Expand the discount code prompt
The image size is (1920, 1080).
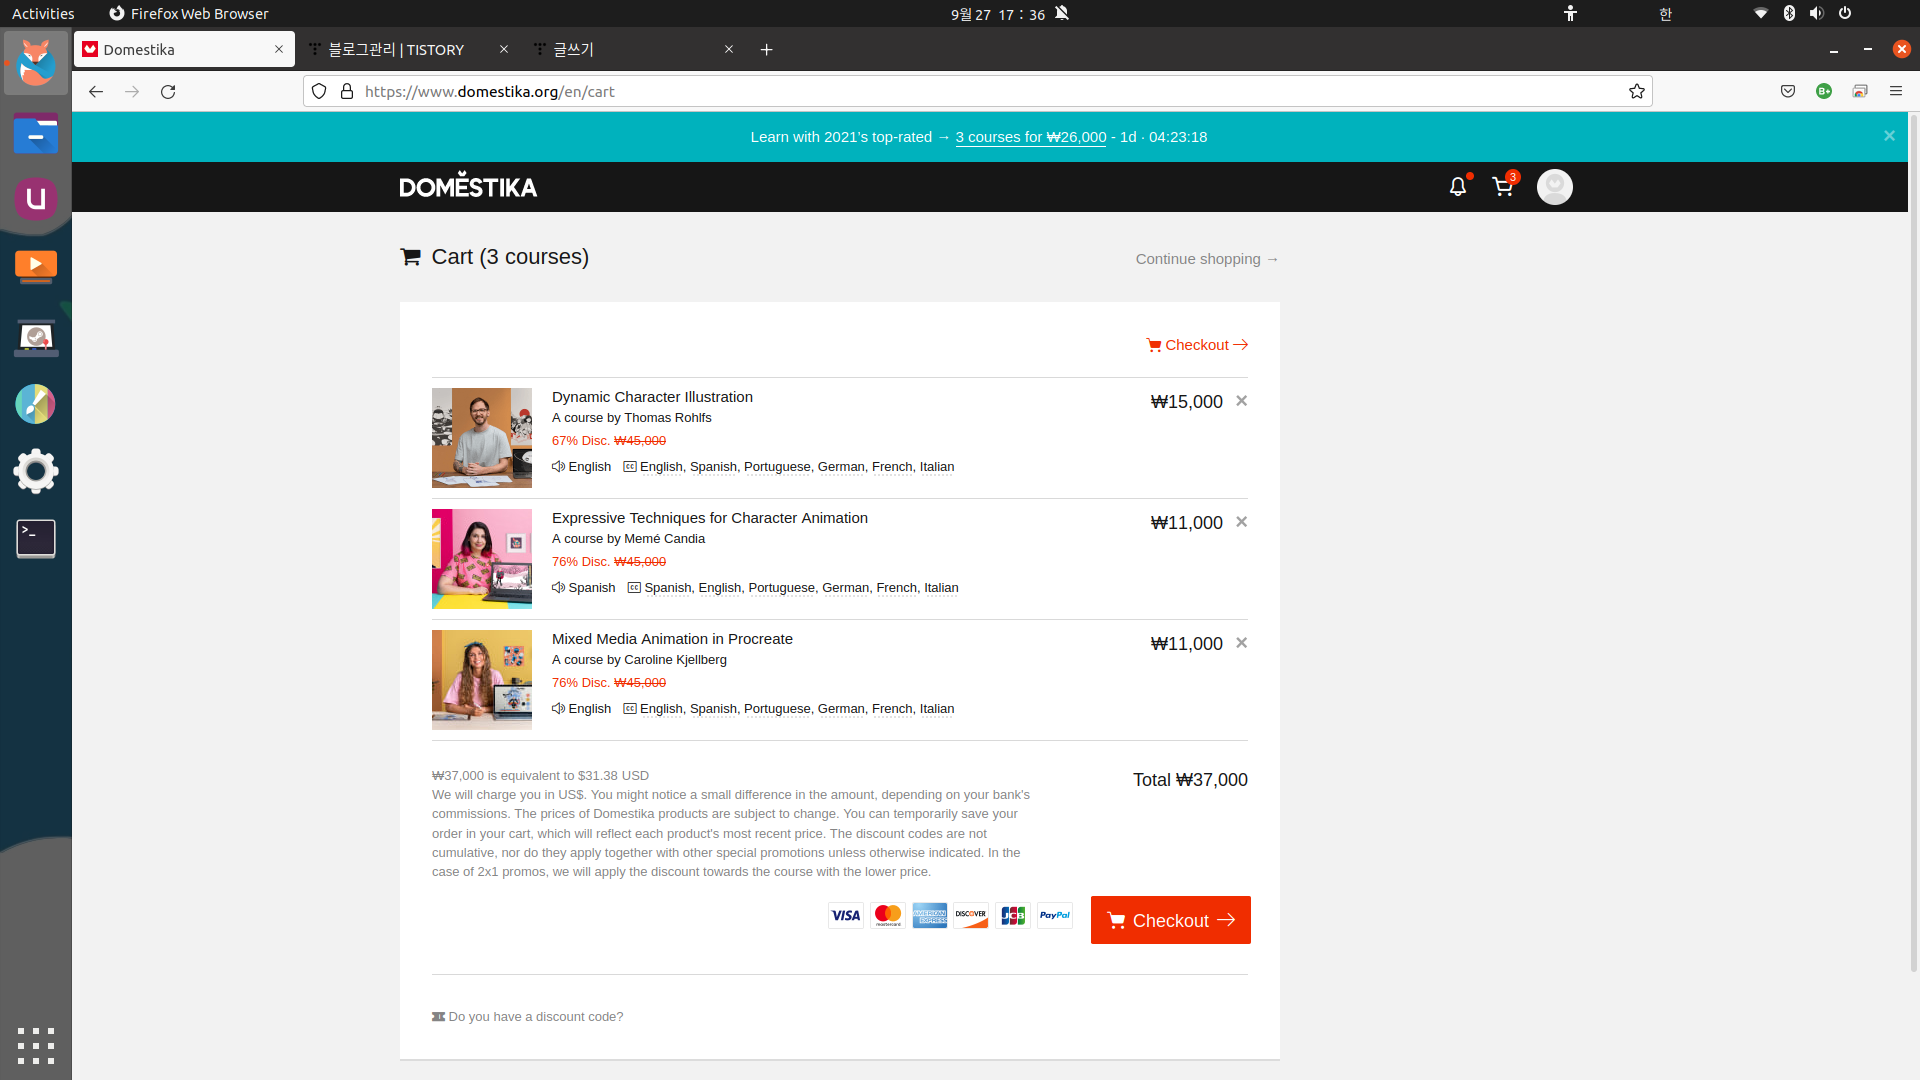click(x=535, y=1017)
